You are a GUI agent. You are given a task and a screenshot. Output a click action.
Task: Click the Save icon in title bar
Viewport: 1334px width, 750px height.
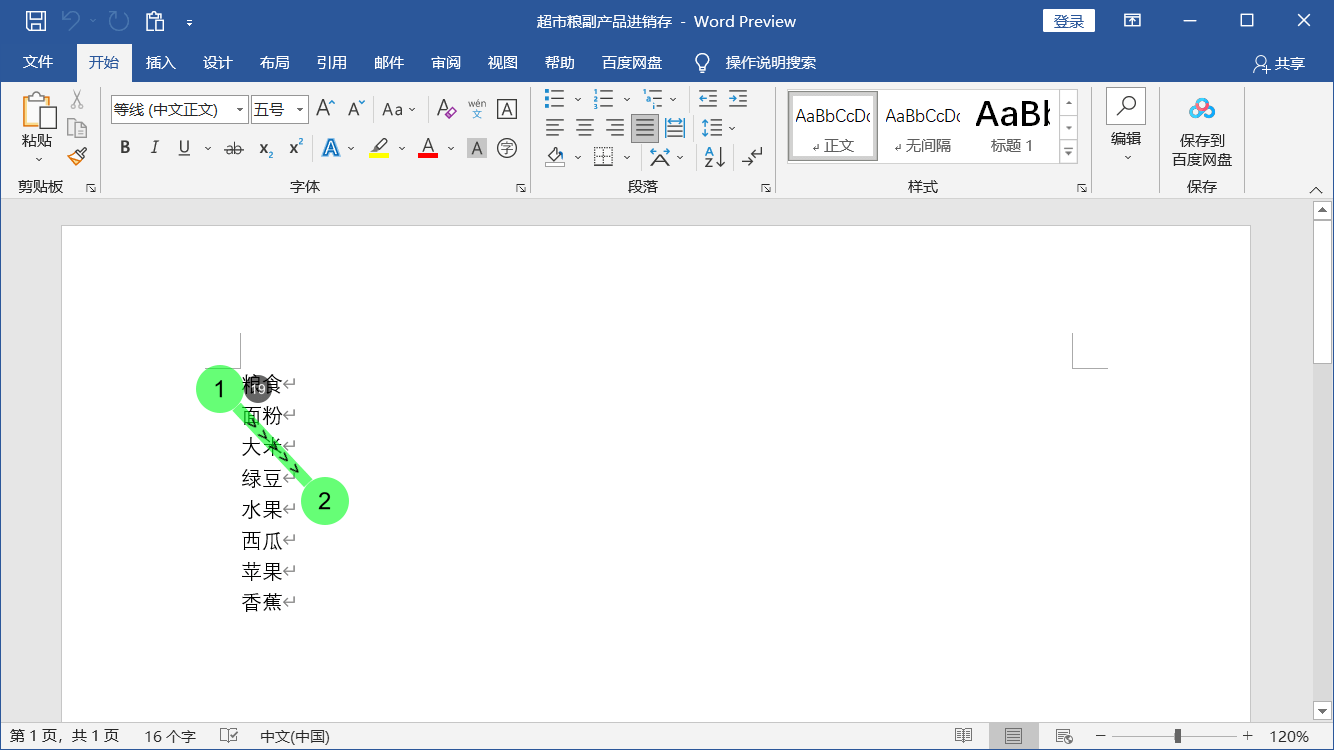tap(35, 21)
